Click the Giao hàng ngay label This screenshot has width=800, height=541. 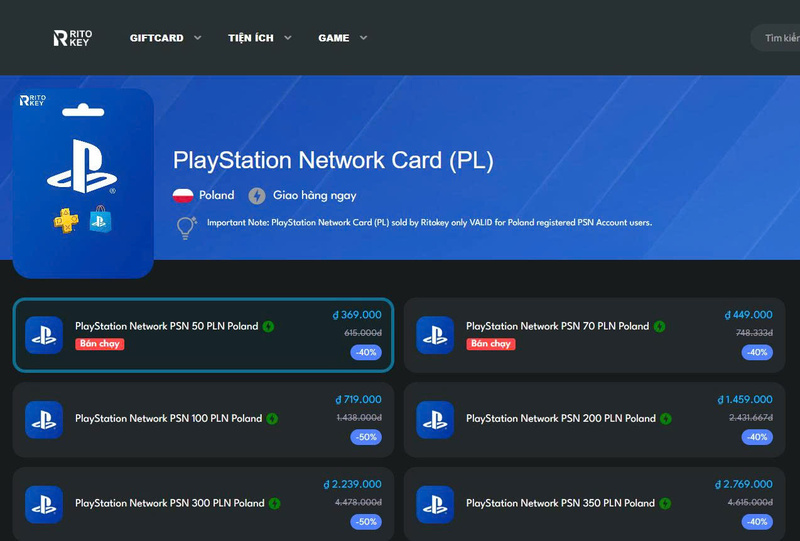tap(314, 195)
